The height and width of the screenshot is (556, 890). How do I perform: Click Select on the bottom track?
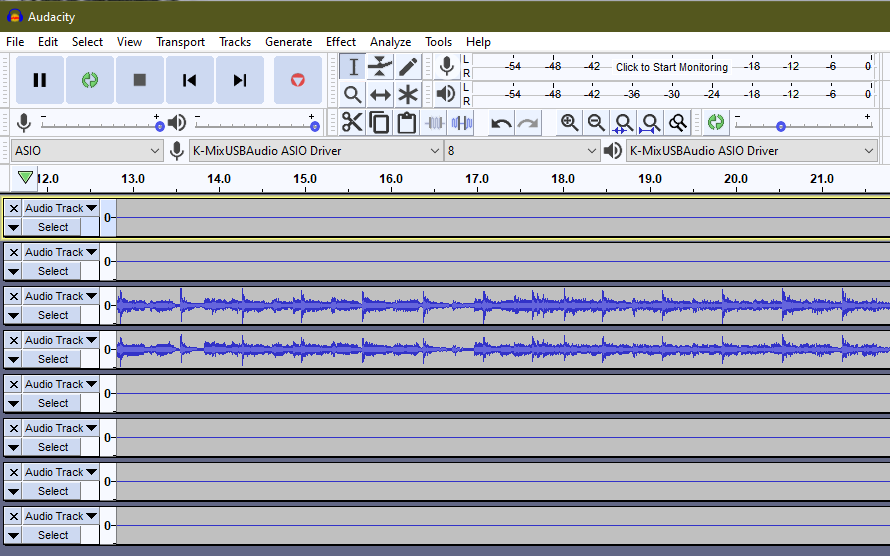pyautogui.click(x=53, y=536)
